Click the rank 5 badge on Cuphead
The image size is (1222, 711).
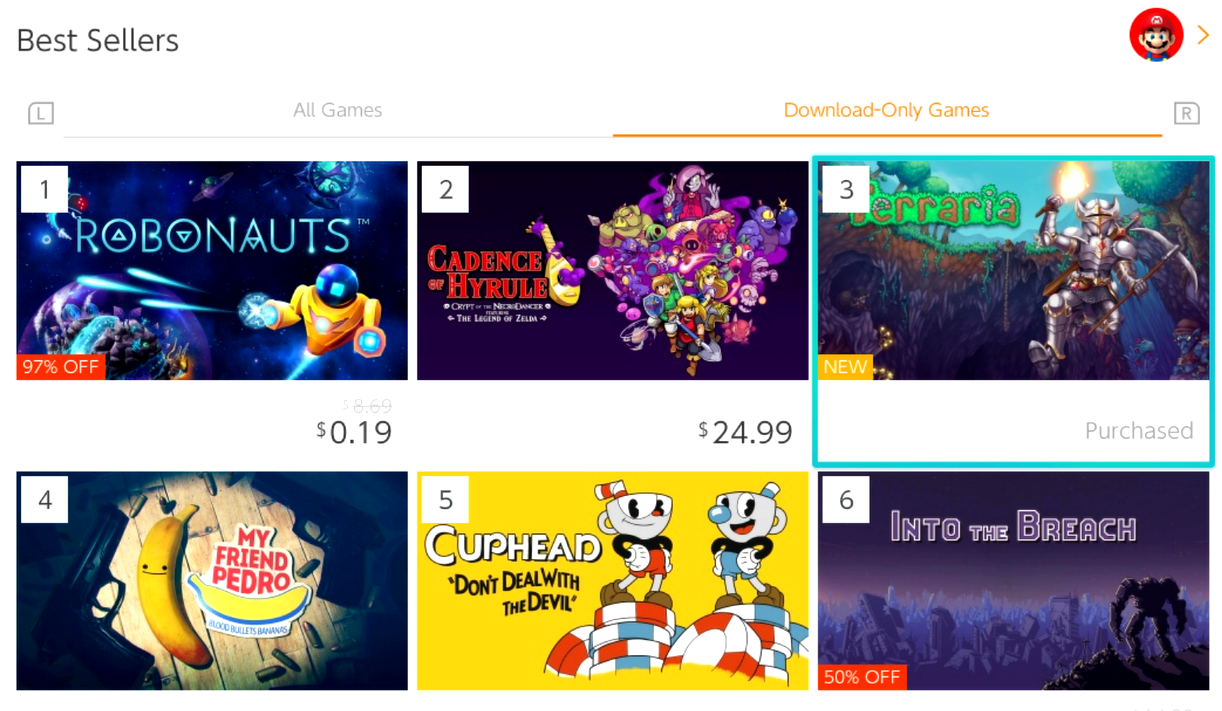[x=446, y=499]
